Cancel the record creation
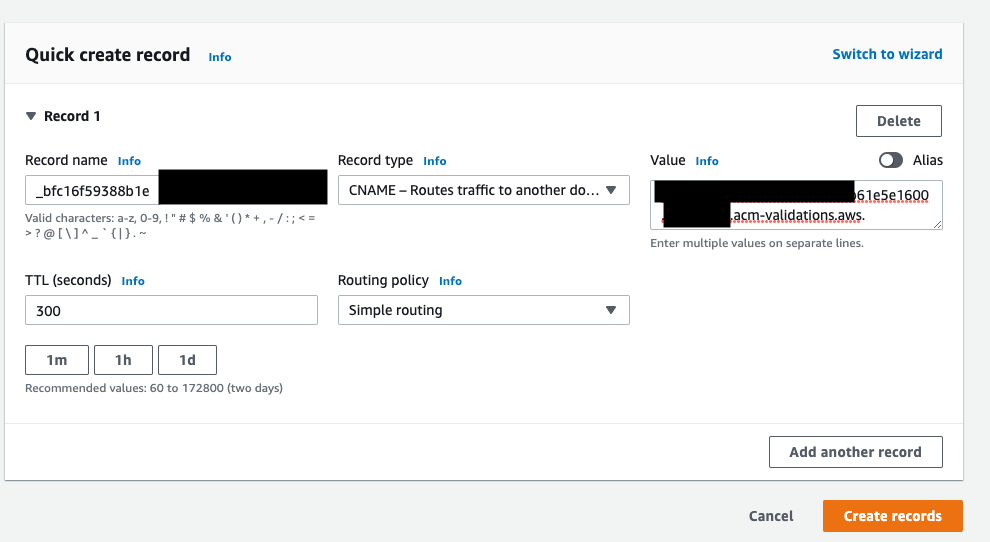 click(770, 516)
